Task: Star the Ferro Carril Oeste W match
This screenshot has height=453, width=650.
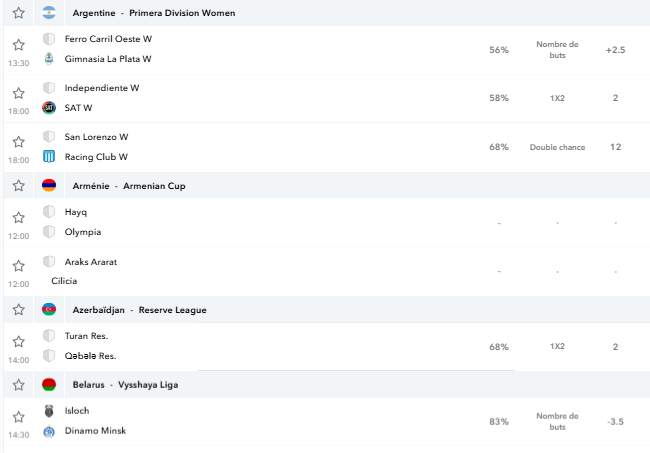Action: click(18, 45)
